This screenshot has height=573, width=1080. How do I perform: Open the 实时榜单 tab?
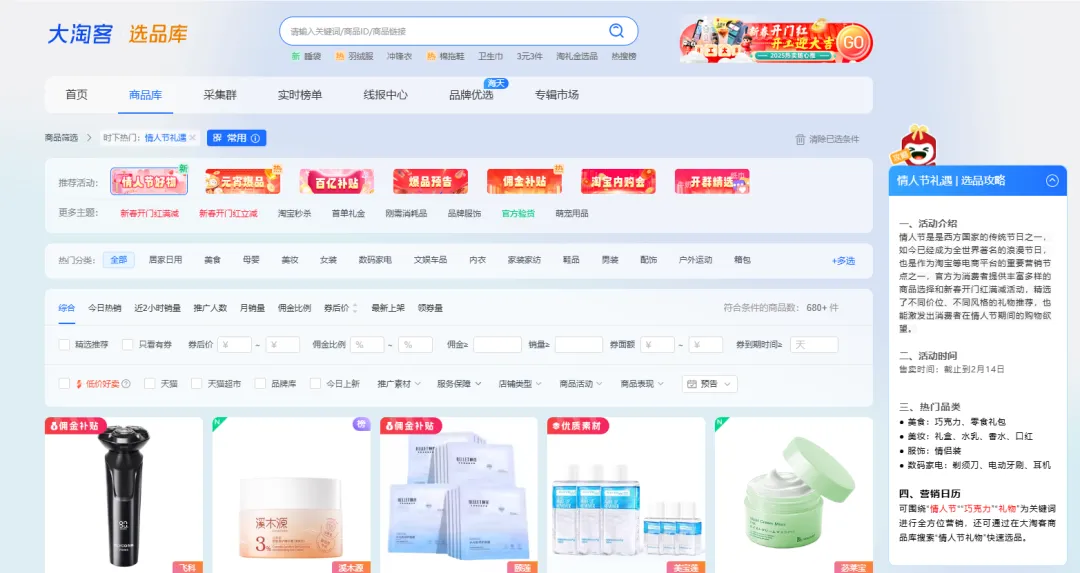tap(300, 94)
